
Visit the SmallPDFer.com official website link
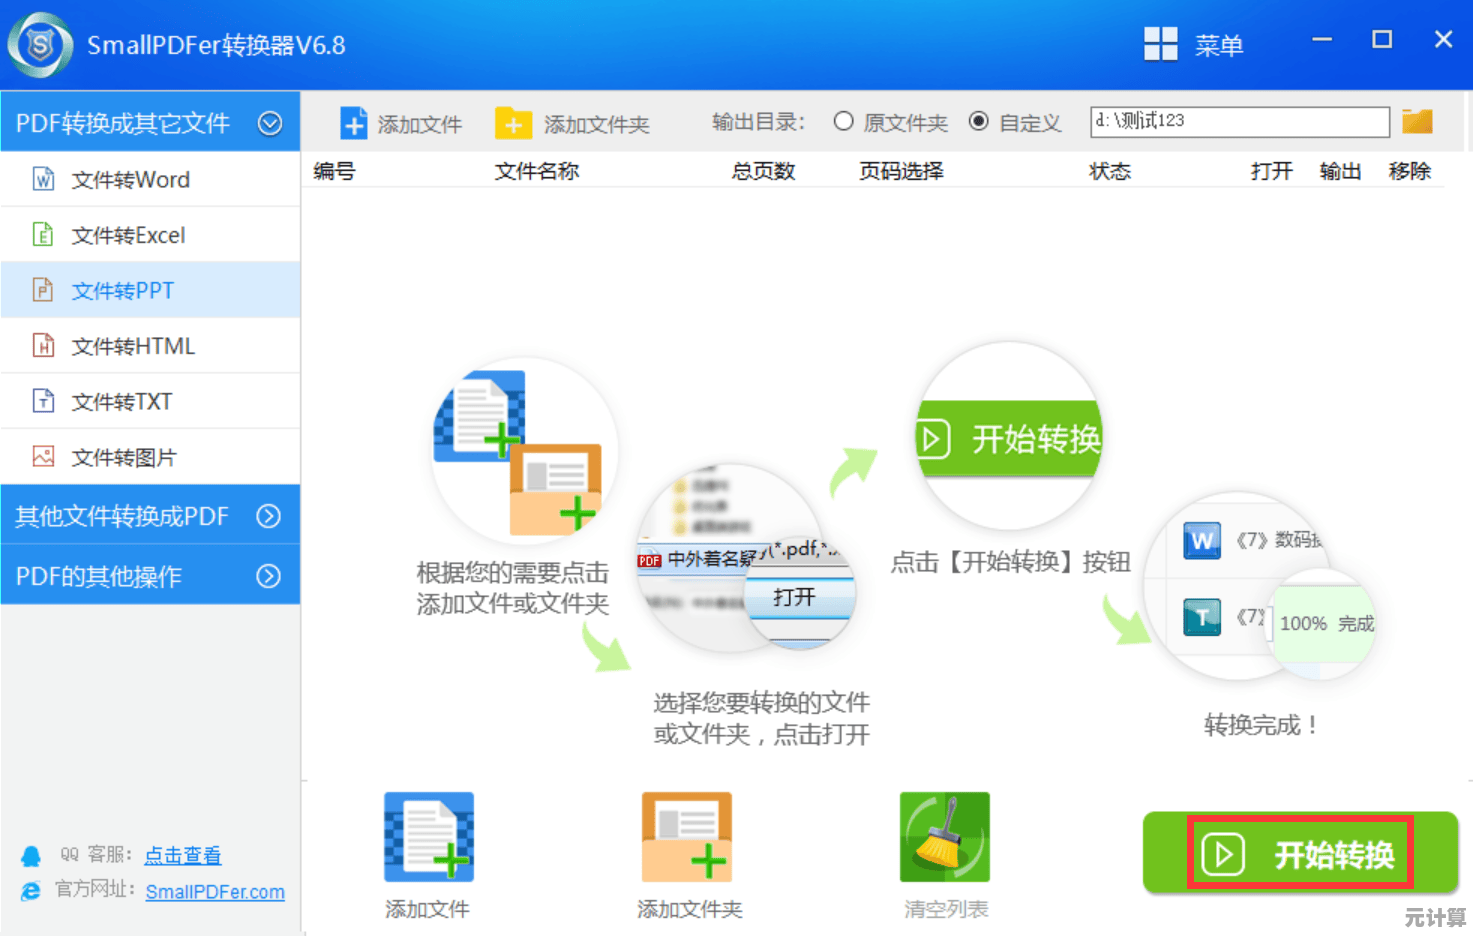(215, 891)
